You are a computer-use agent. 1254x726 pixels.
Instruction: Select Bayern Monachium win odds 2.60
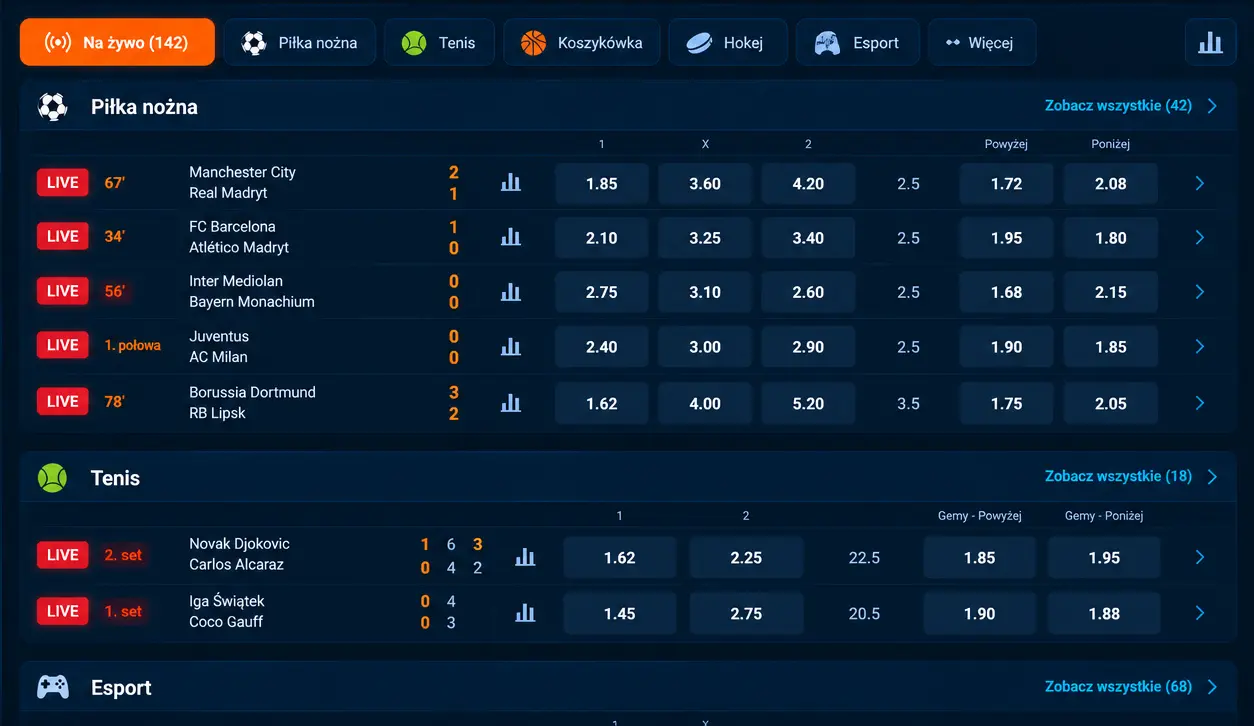click(x=808, y=292)
